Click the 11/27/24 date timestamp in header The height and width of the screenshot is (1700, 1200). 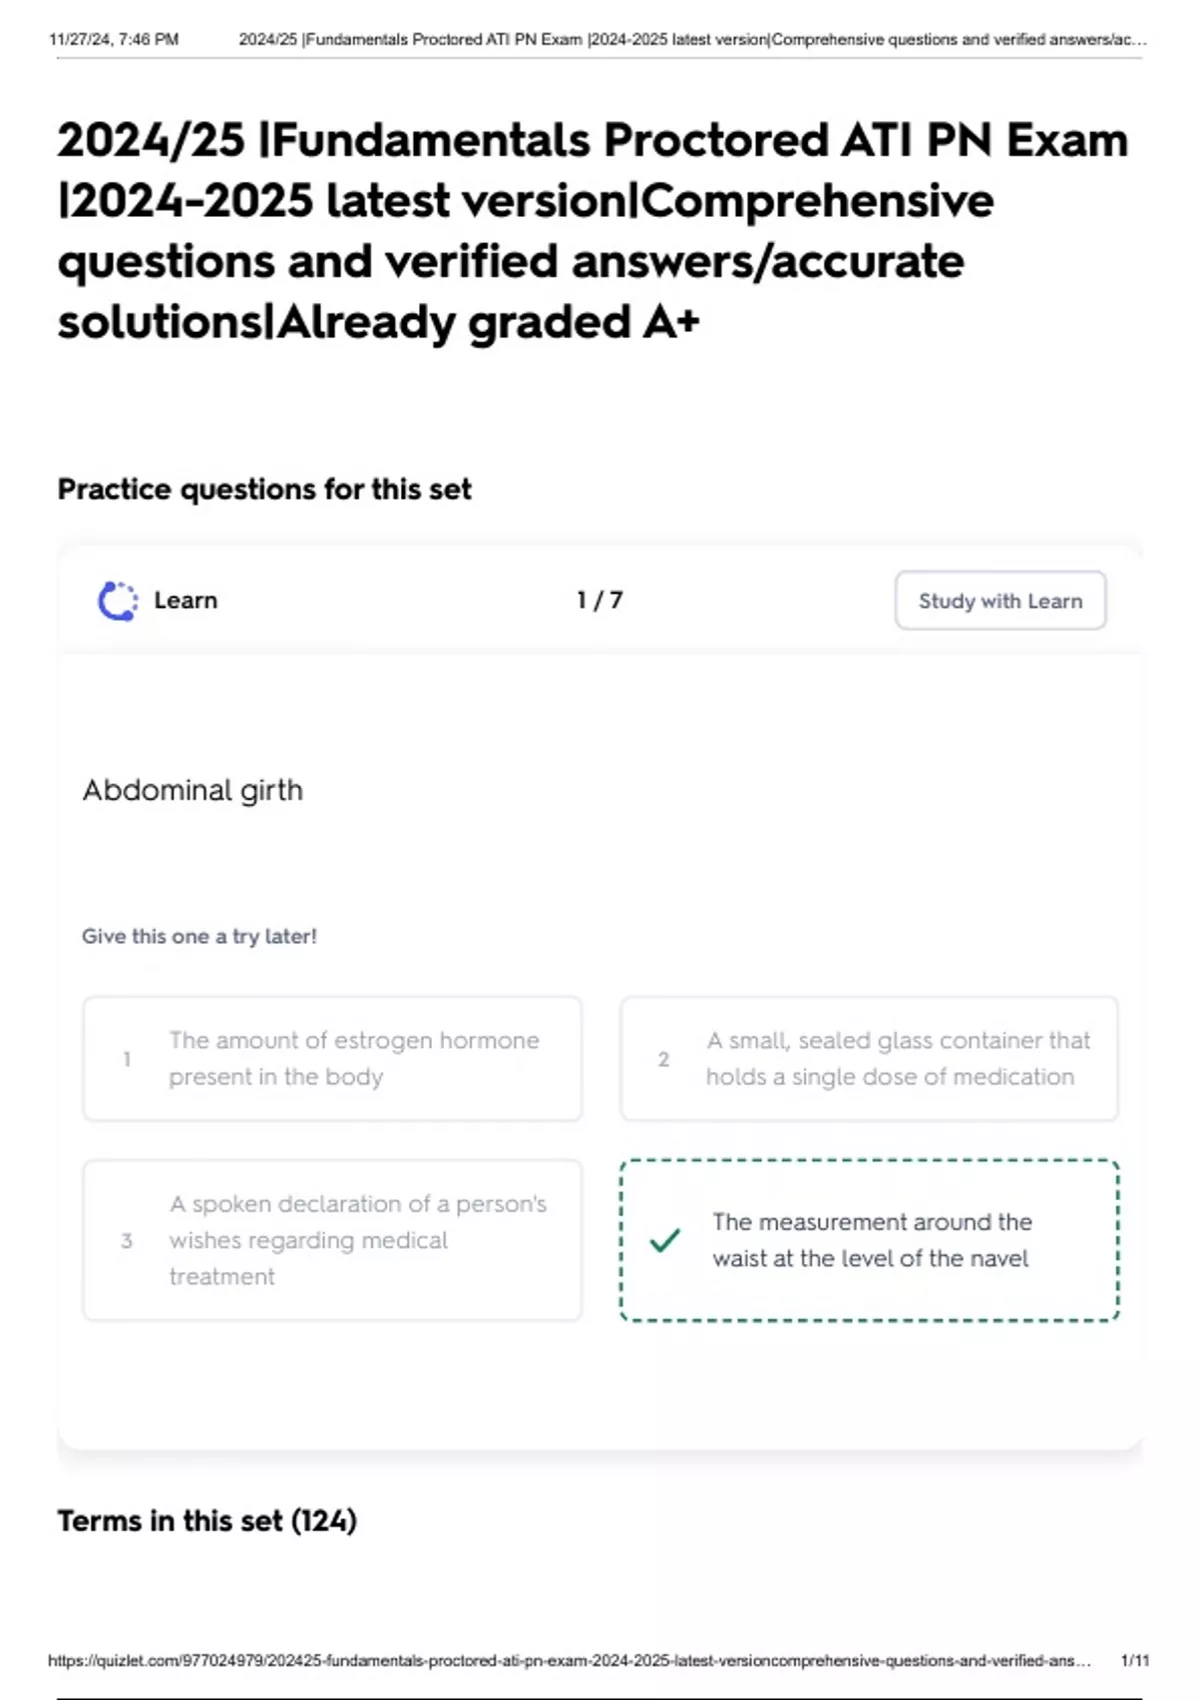114,40
